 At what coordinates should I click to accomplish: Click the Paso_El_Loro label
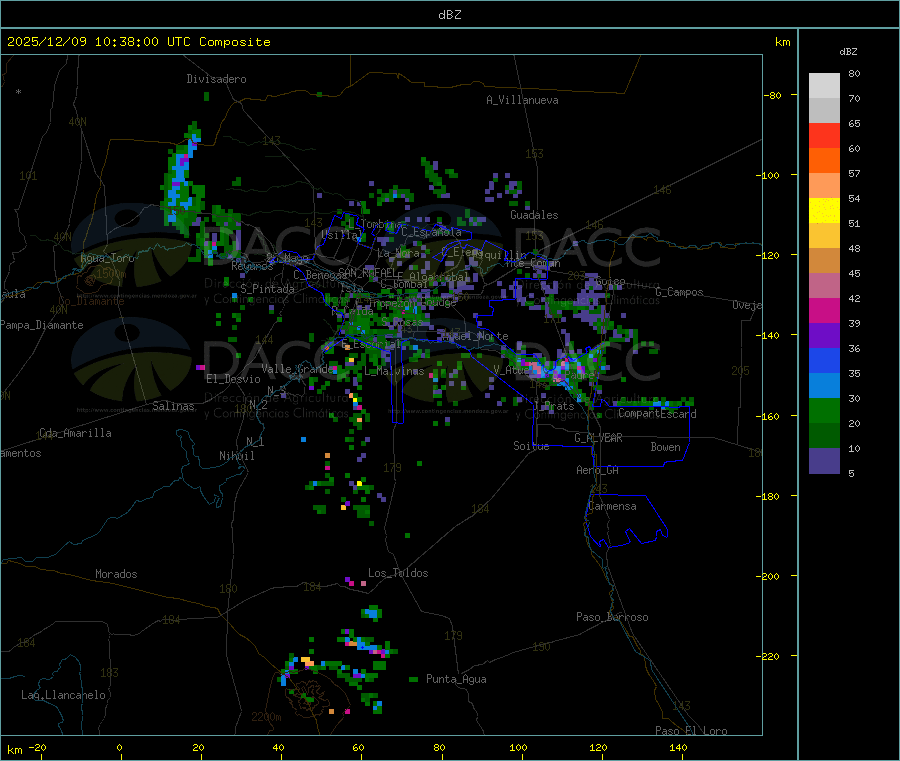[x=691, y=731]
